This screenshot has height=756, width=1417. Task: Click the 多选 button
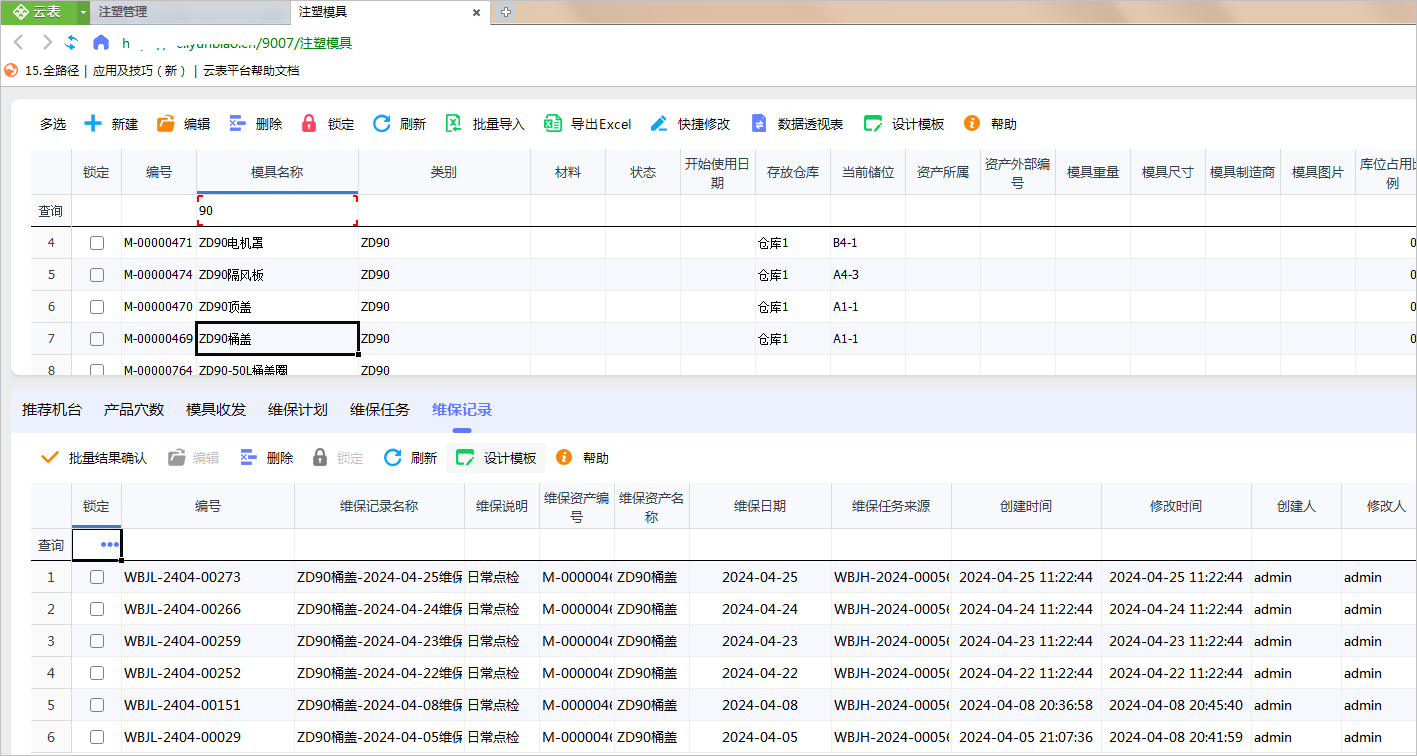(53, 124)
